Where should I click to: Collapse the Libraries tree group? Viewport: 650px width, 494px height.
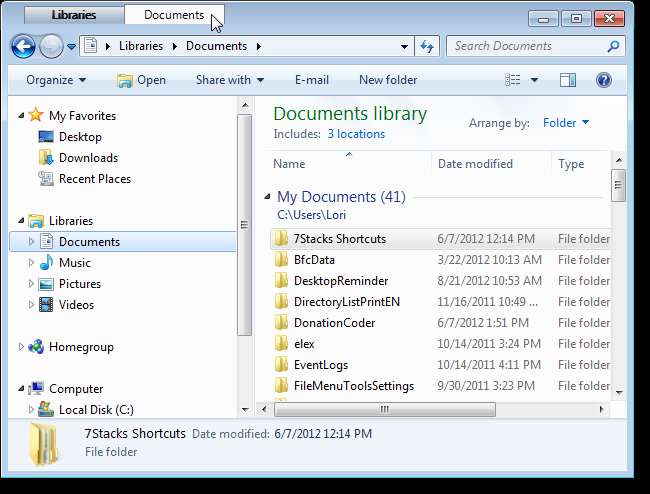coord(21,221)
